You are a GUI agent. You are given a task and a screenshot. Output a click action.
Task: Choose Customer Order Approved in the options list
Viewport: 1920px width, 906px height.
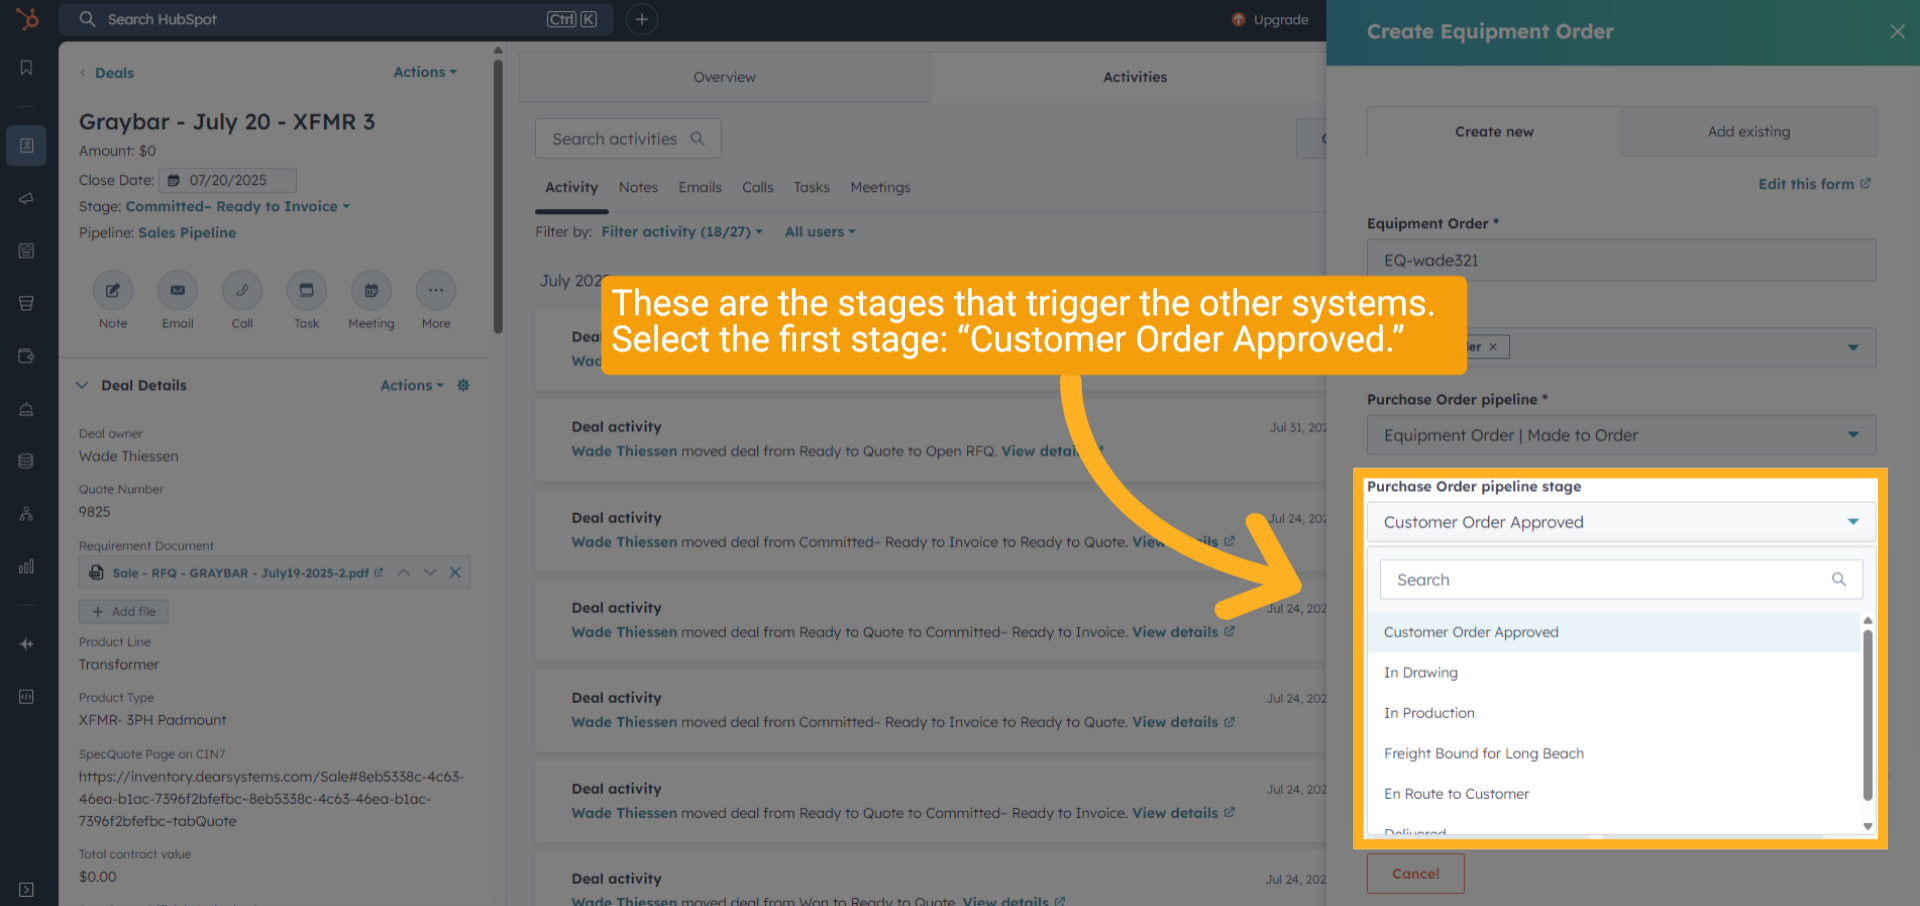point(1614,632)
